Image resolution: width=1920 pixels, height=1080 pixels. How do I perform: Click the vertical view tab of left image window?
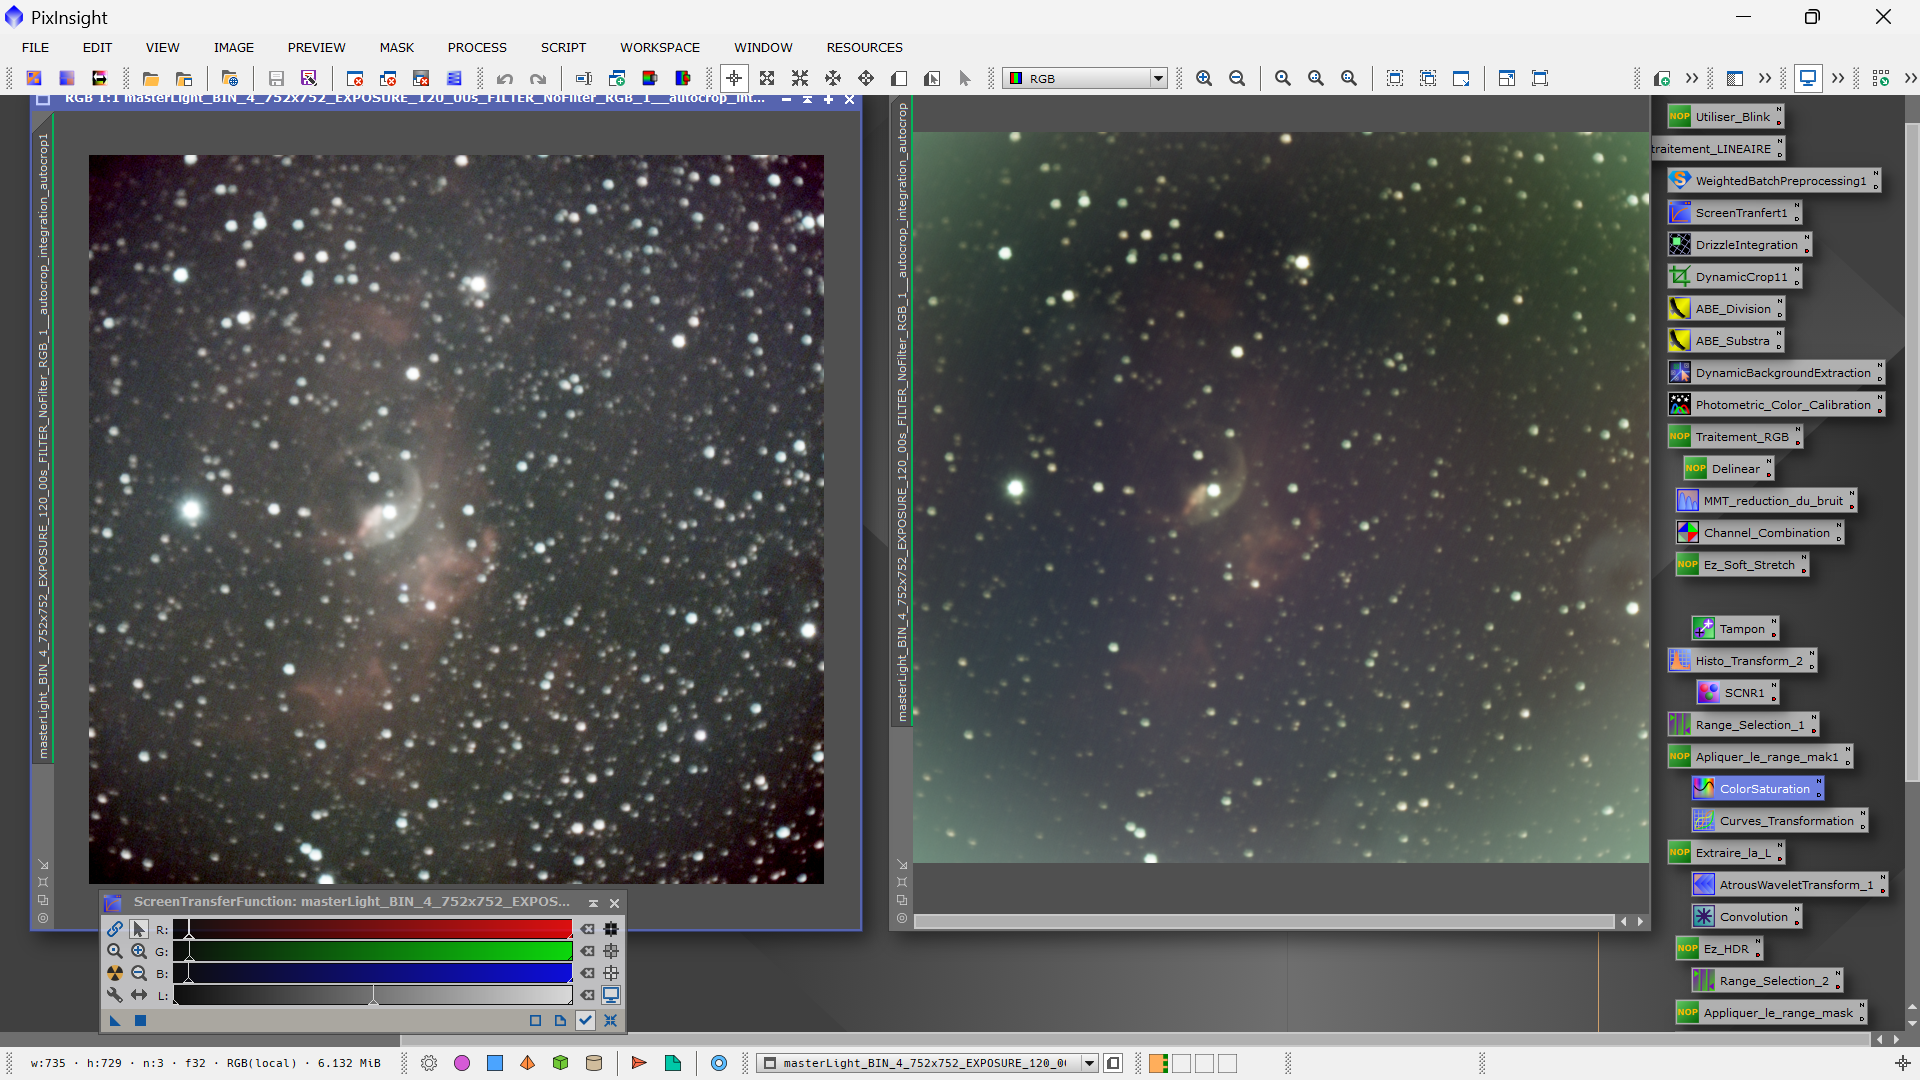43,445
